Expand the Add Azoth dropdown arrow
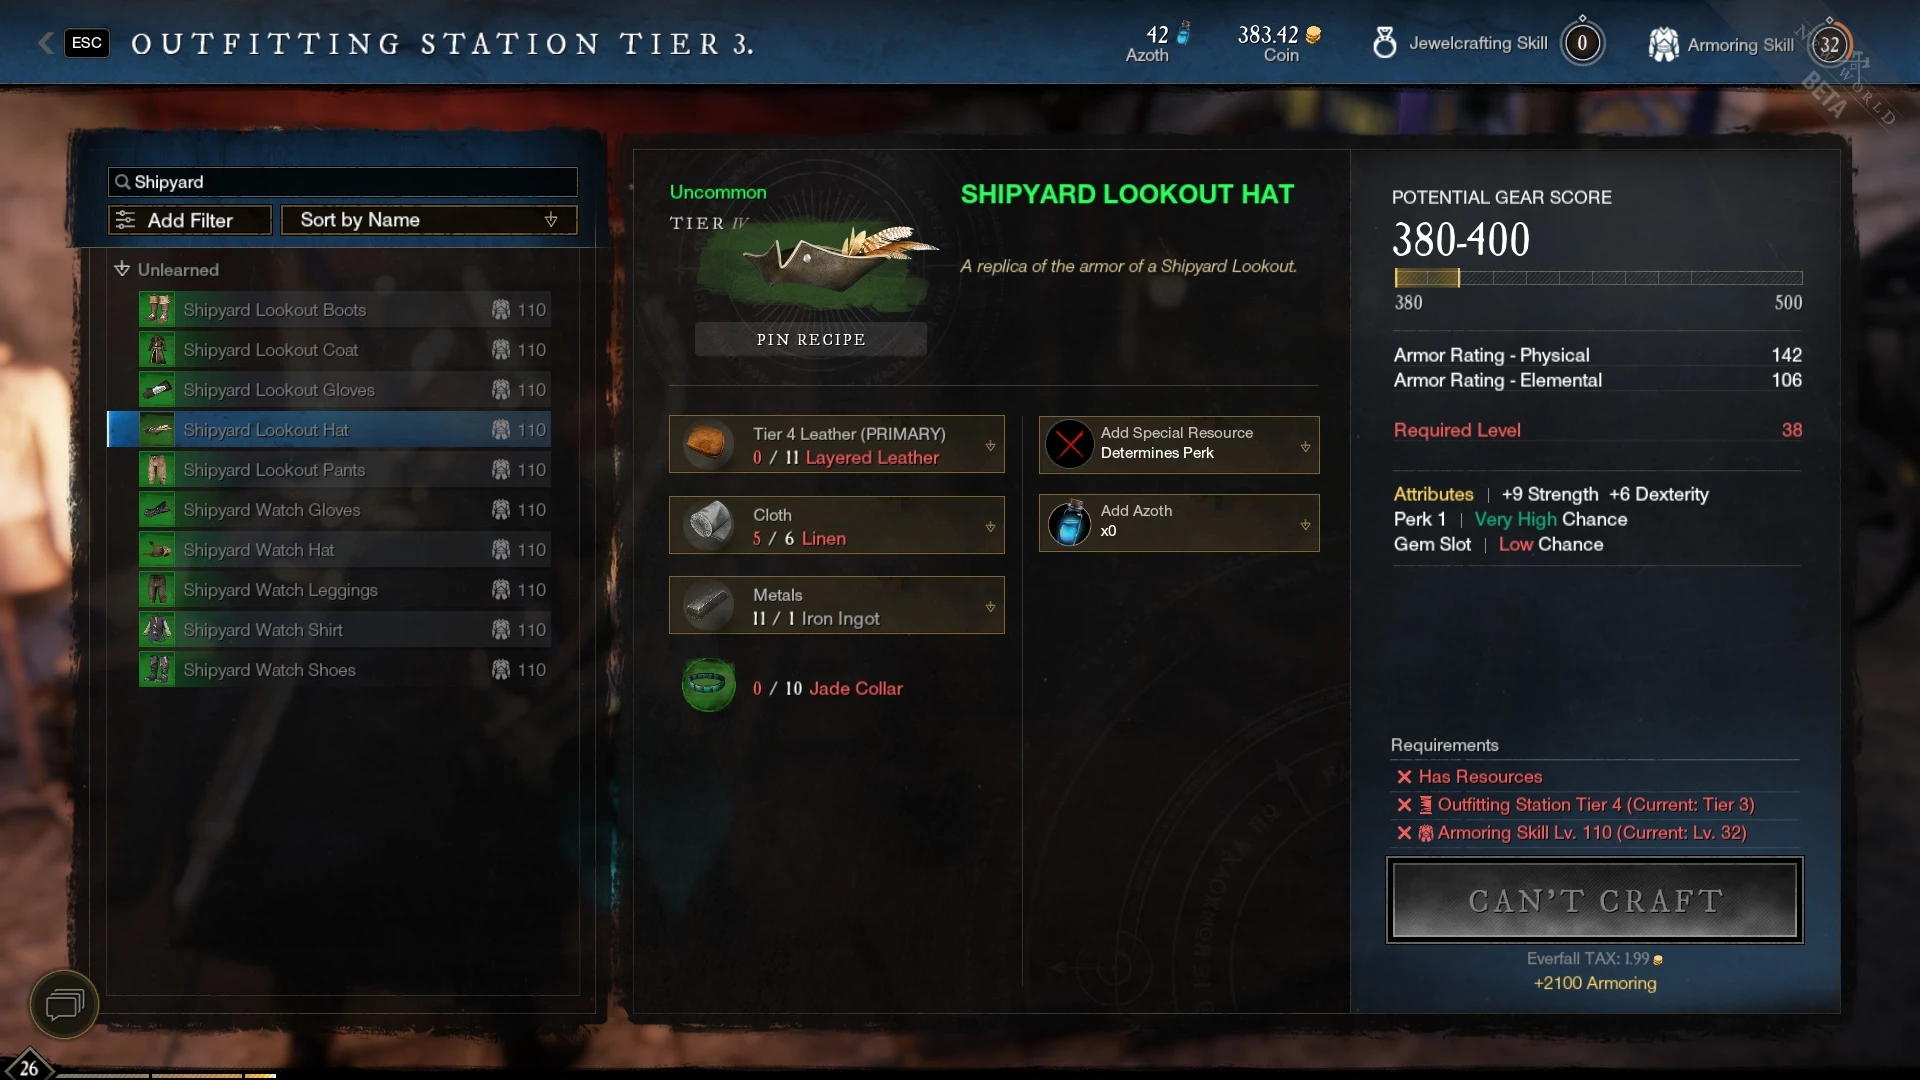This screenshot has width=1920, height=1080. click(1305, 524)
